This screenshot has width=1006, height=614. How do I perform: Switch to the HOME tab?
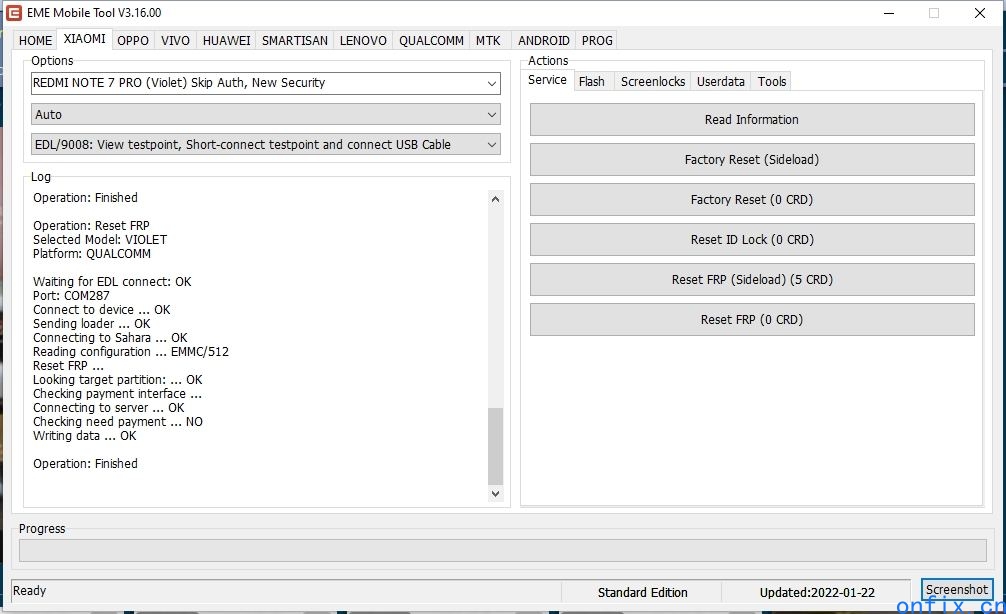pos(35,41)
